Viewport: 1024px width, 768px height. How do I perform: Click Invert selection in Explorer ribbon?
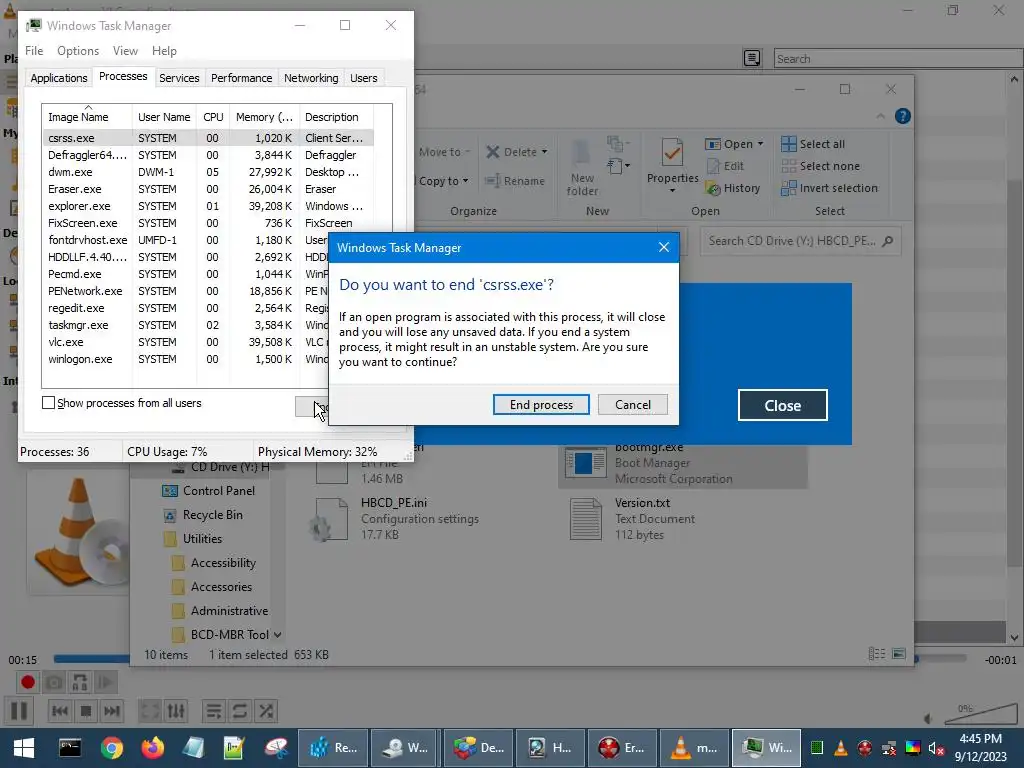(829, 188)
